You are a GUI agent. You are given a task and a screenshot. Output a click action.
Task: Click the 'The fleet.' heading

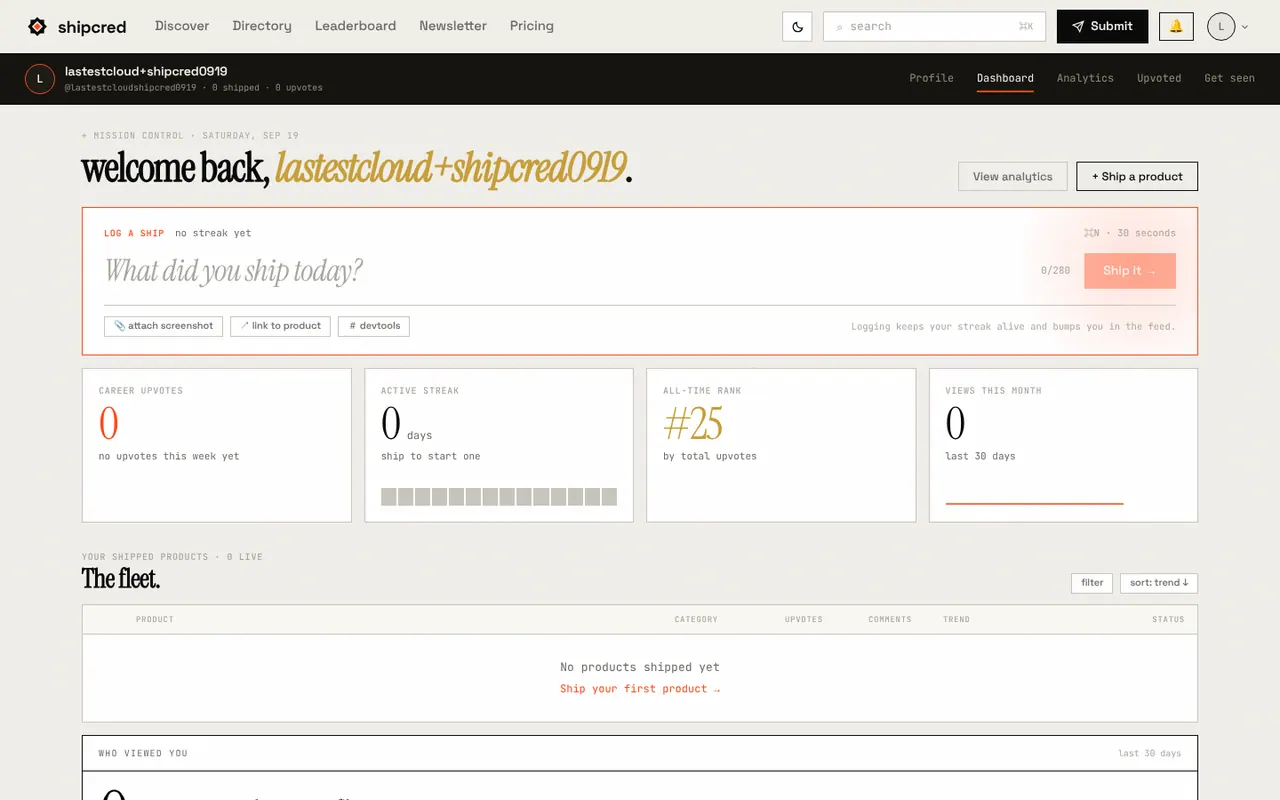pyautogui.click(x=121, y=579)
